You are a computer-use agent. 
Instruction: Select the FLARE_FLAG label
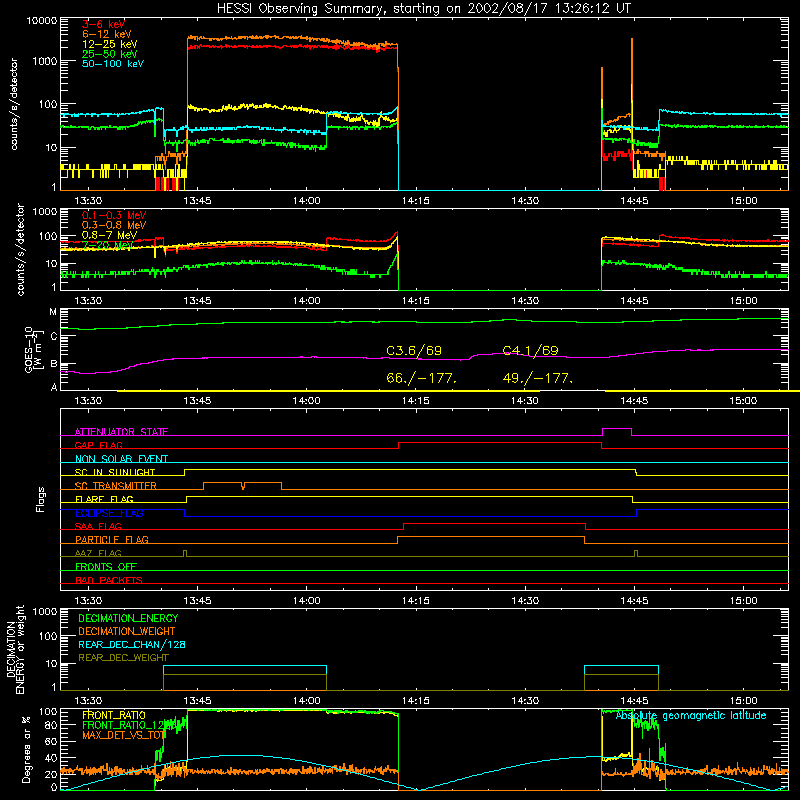point(104,499)
